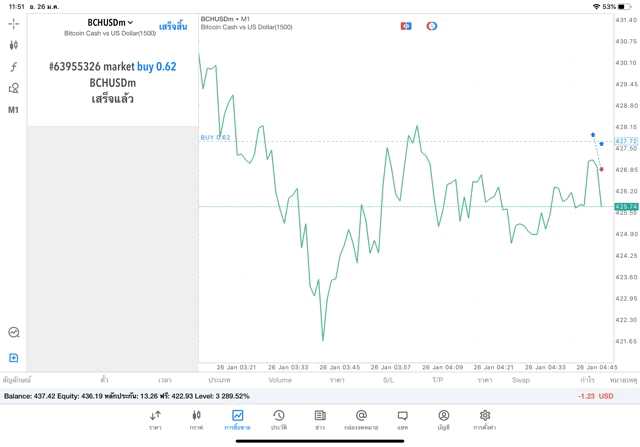Screen dimensions: 640x447
Task: Sort by T/P column header
Action: click(x=438, y=380)
